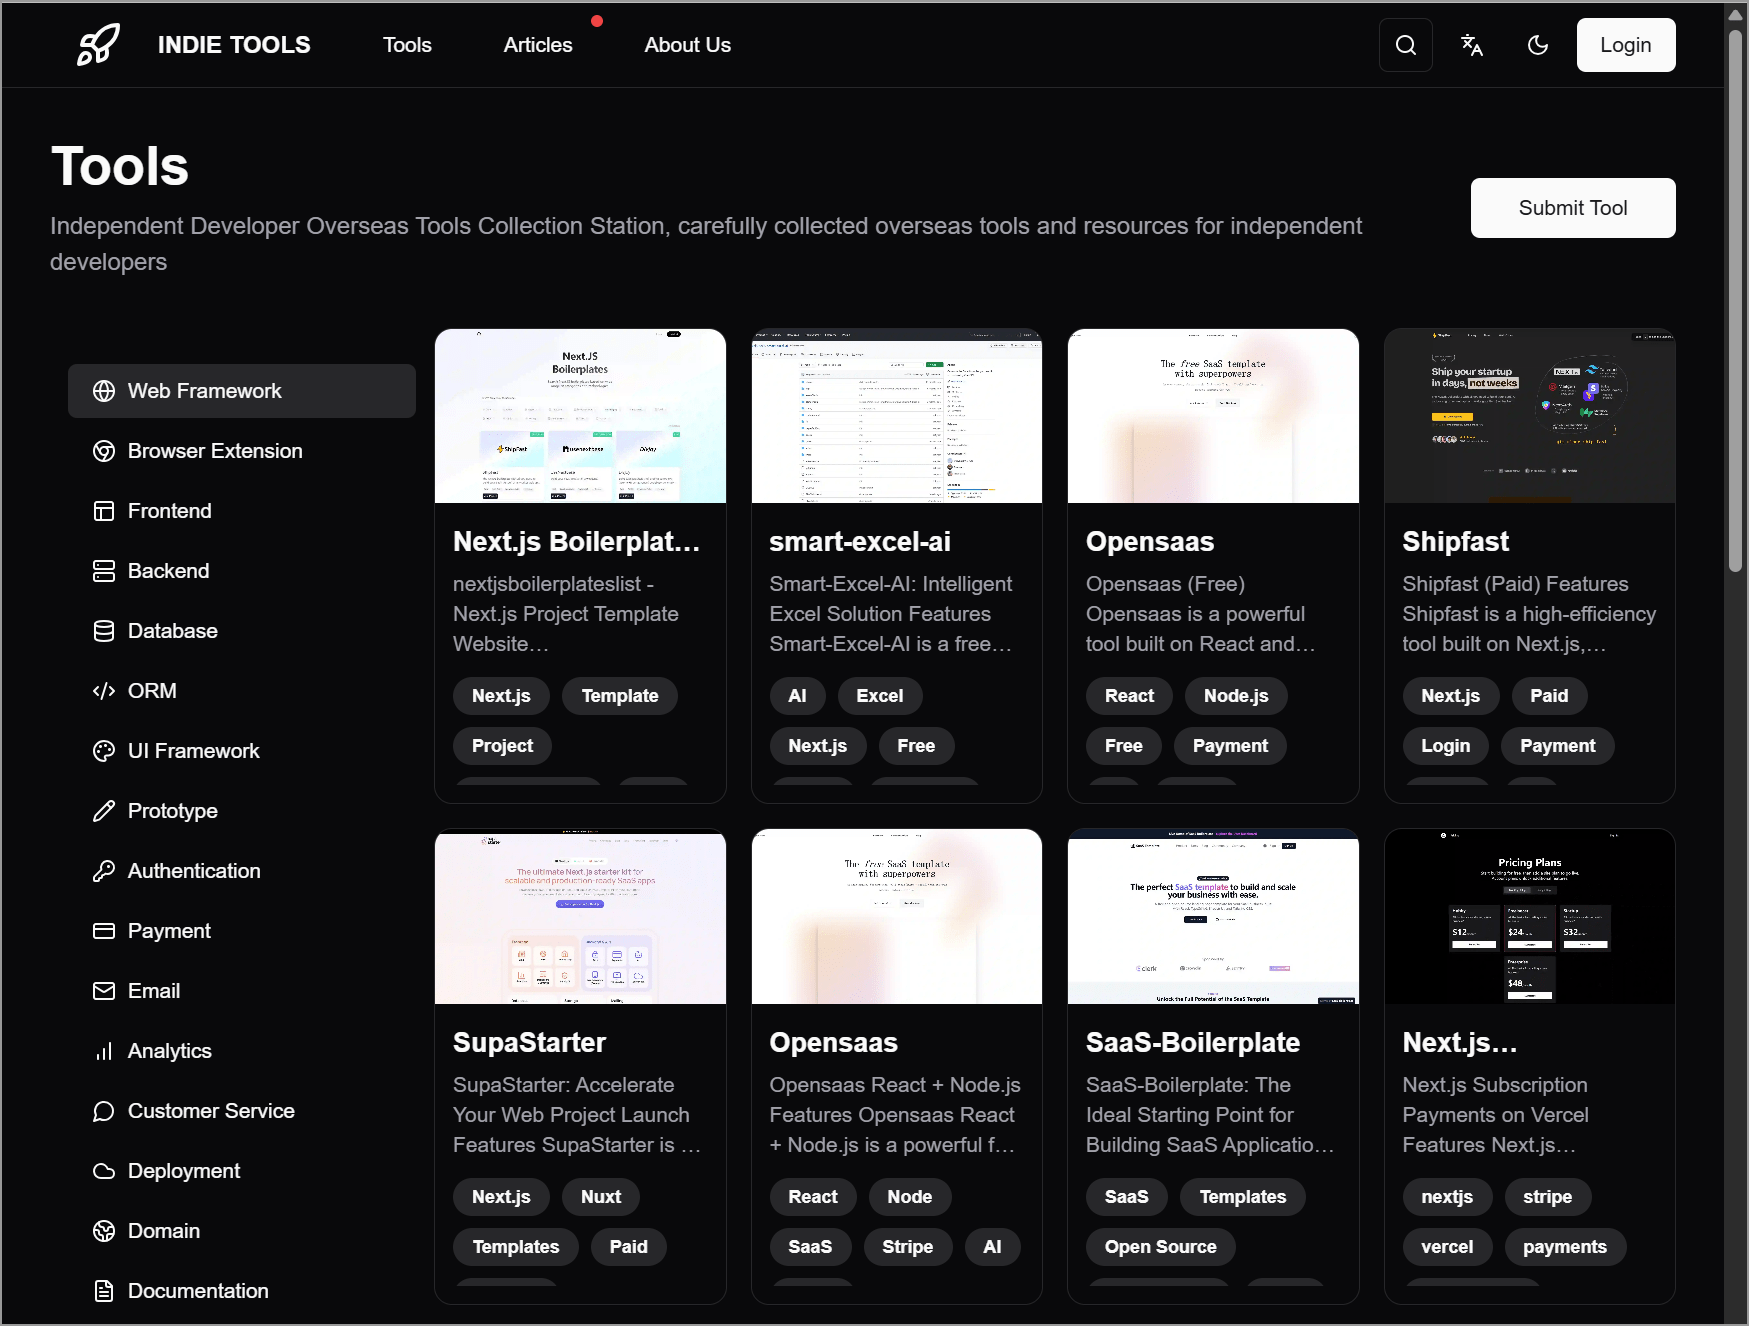Image resolution: width=1749 pixels, height=1326 pixels.
Task: Open the language translation icon
Action: 1471,45
